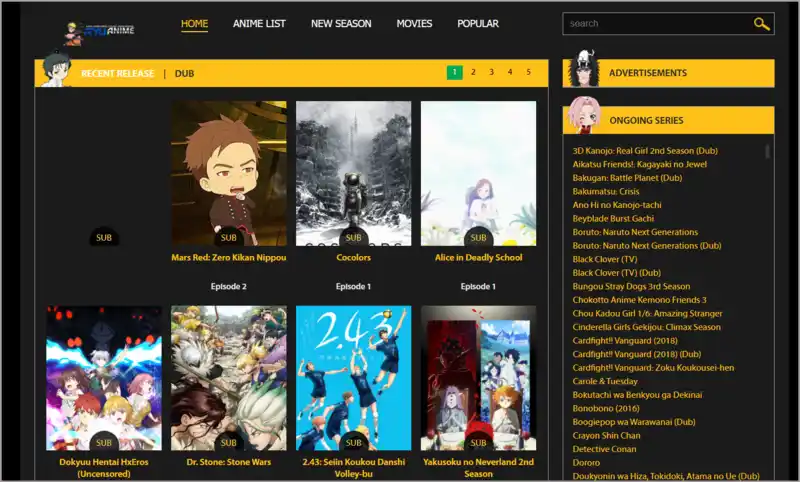Click SUB badge on Cocolors poster
800x482 pixels.
(353, 238)
